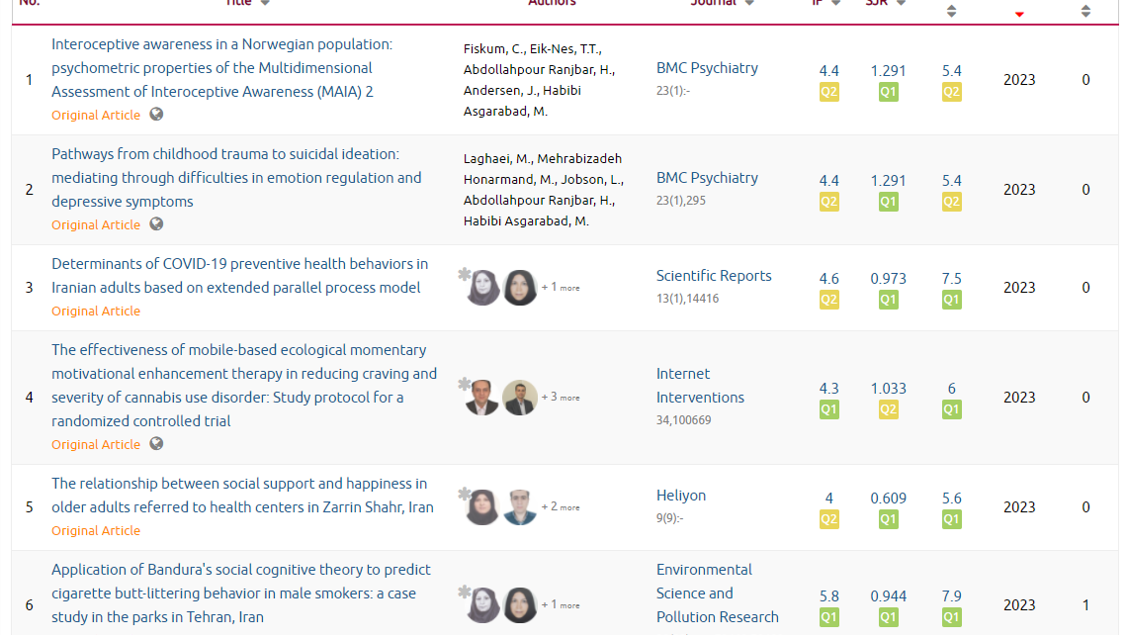
Task: Open BMC Psychiatry journal link in first row
Action: tap(707, 68)
